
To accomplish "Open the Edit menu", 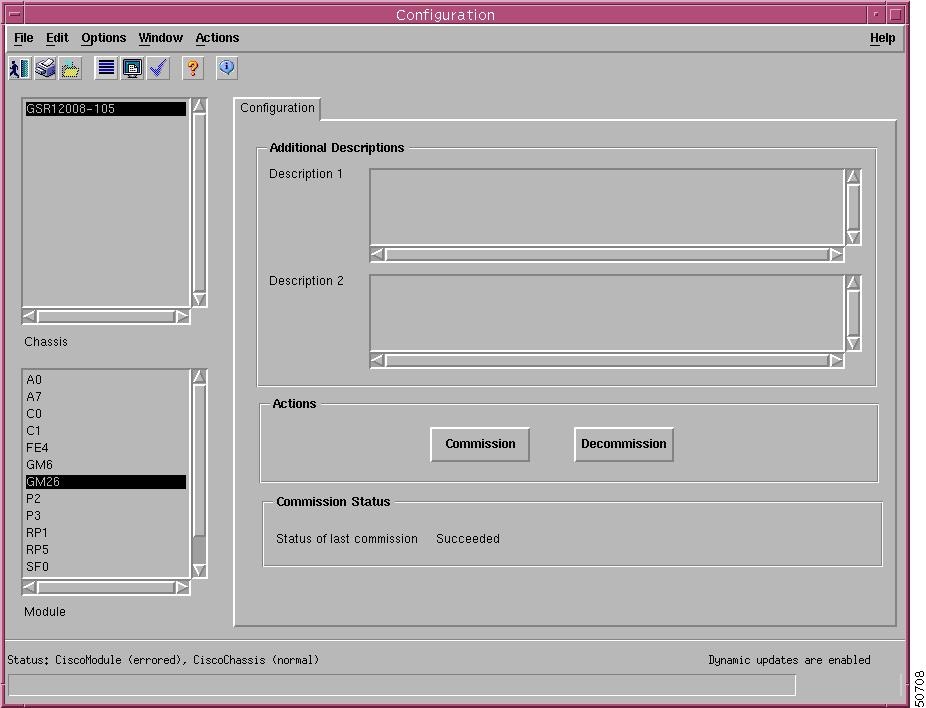I will coord(57,38).
